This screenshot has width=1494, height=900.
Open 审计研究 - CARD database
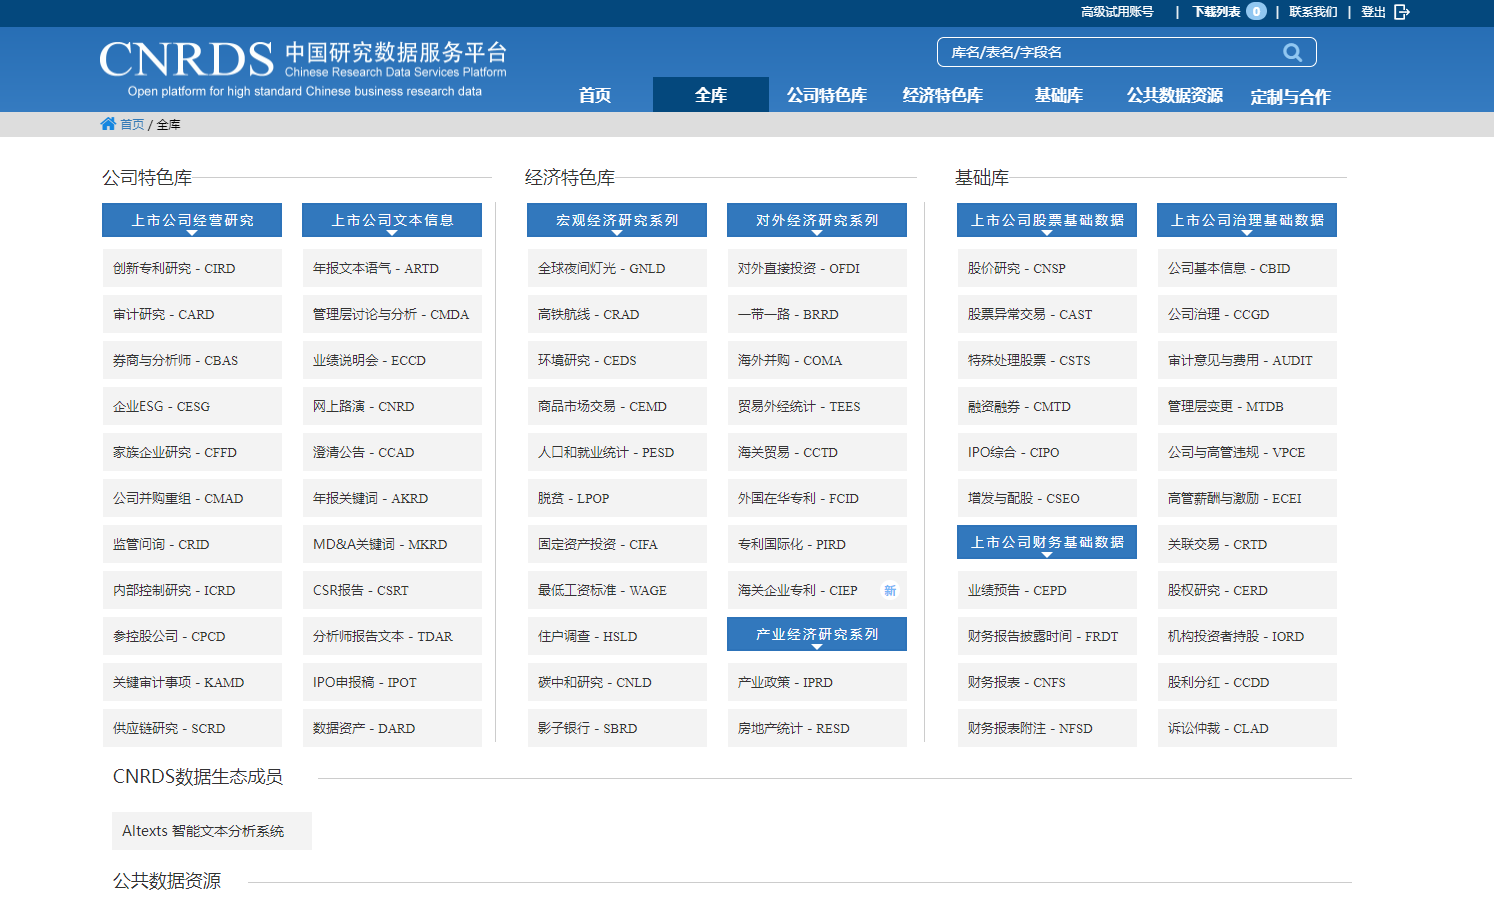coord(192,314)
